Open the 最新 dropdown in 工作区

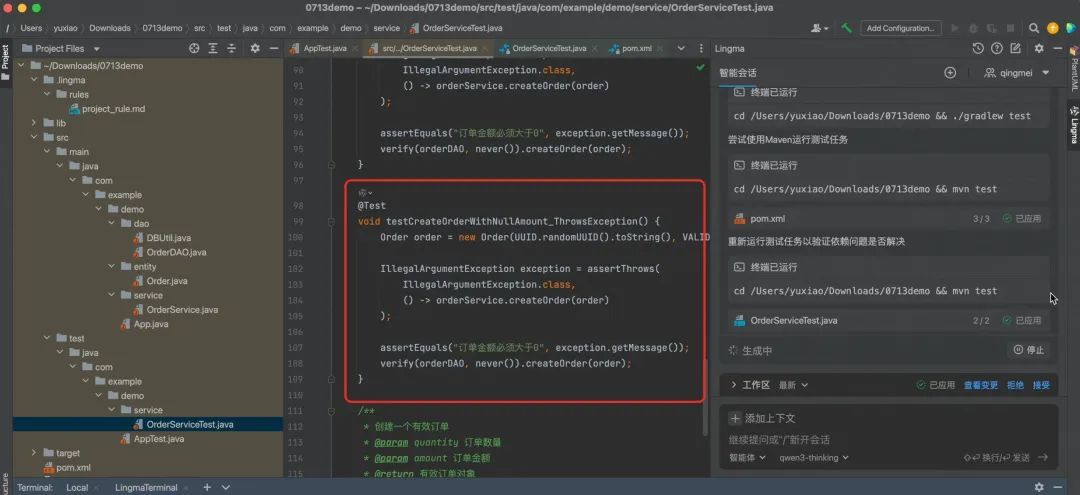[793, 385]
